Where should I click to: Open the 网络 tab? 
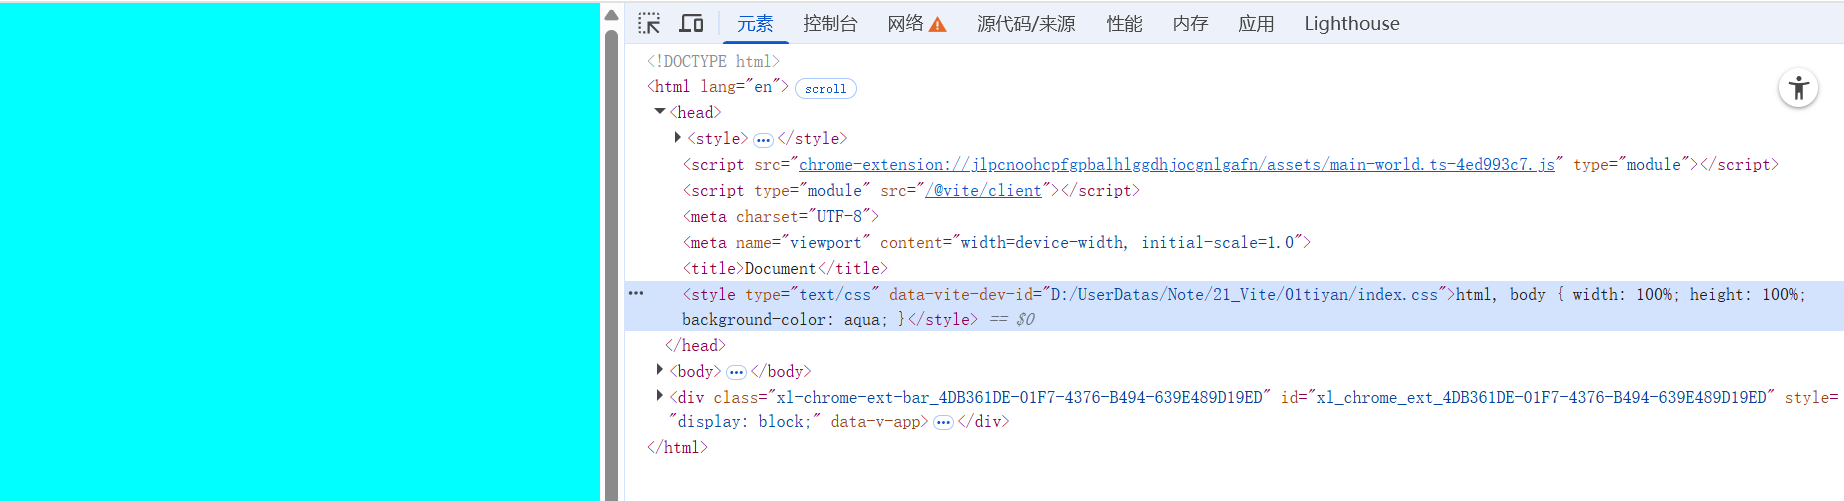(x=905, y=23)
